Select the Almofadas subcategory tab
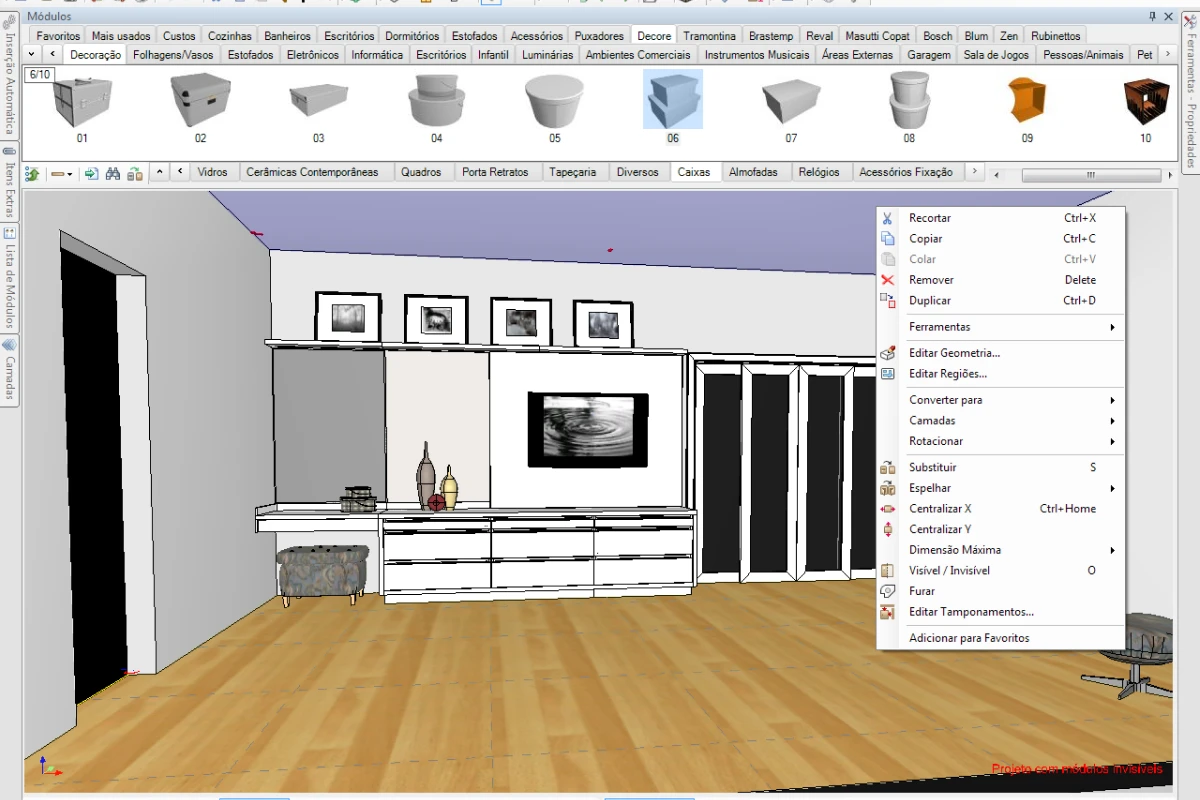Image resolution: width=1200 pixels, height=800 pixels. coord(754,172)
